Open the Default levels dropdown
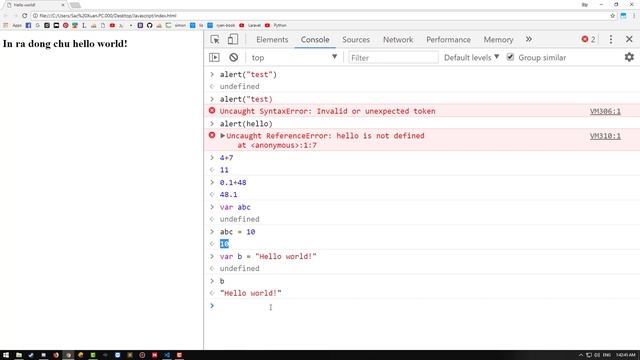This screenshot has height=360, width=640. [471, 58]
